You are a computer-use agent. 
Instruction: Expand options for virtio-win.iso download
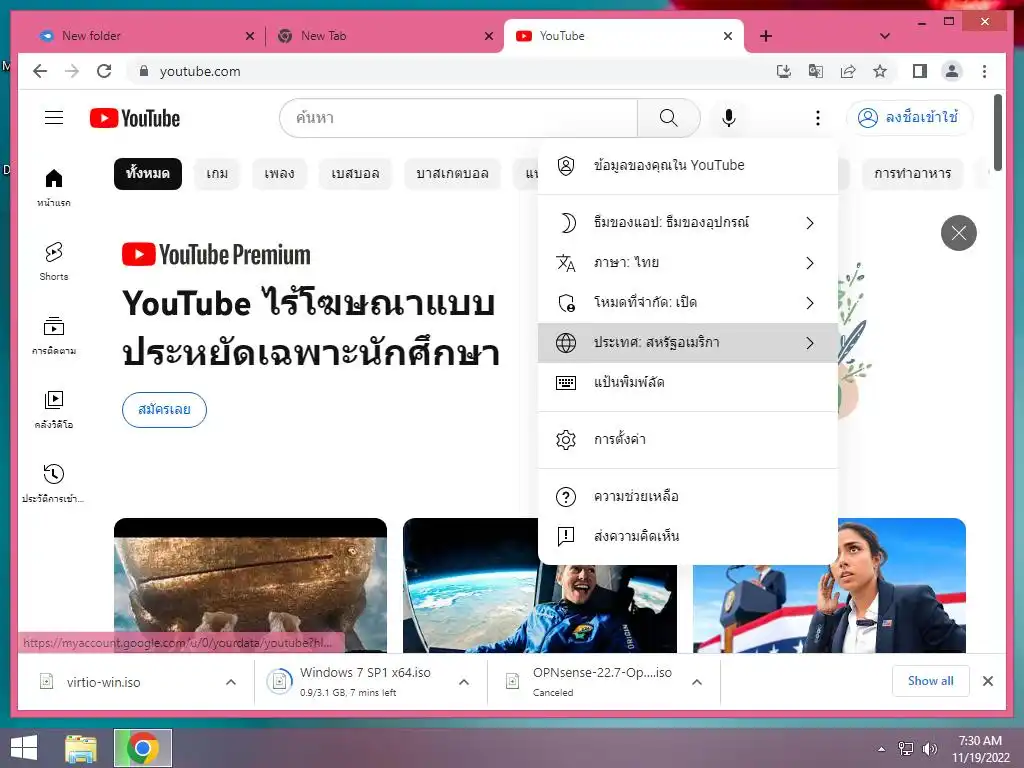click(x=231, y=682)
